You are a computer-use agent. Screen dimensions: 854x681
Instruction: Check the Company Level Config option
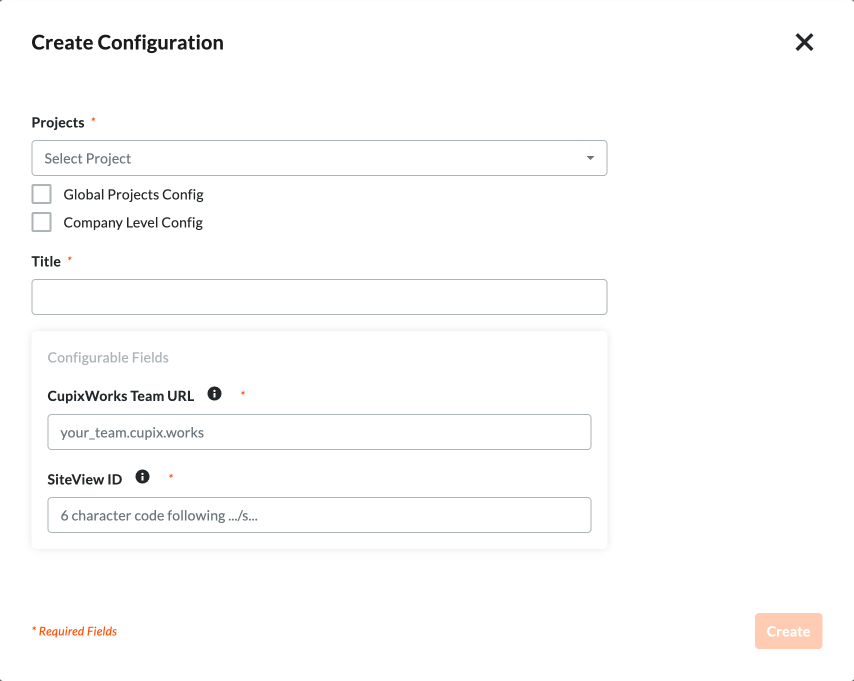click(41, 222)
